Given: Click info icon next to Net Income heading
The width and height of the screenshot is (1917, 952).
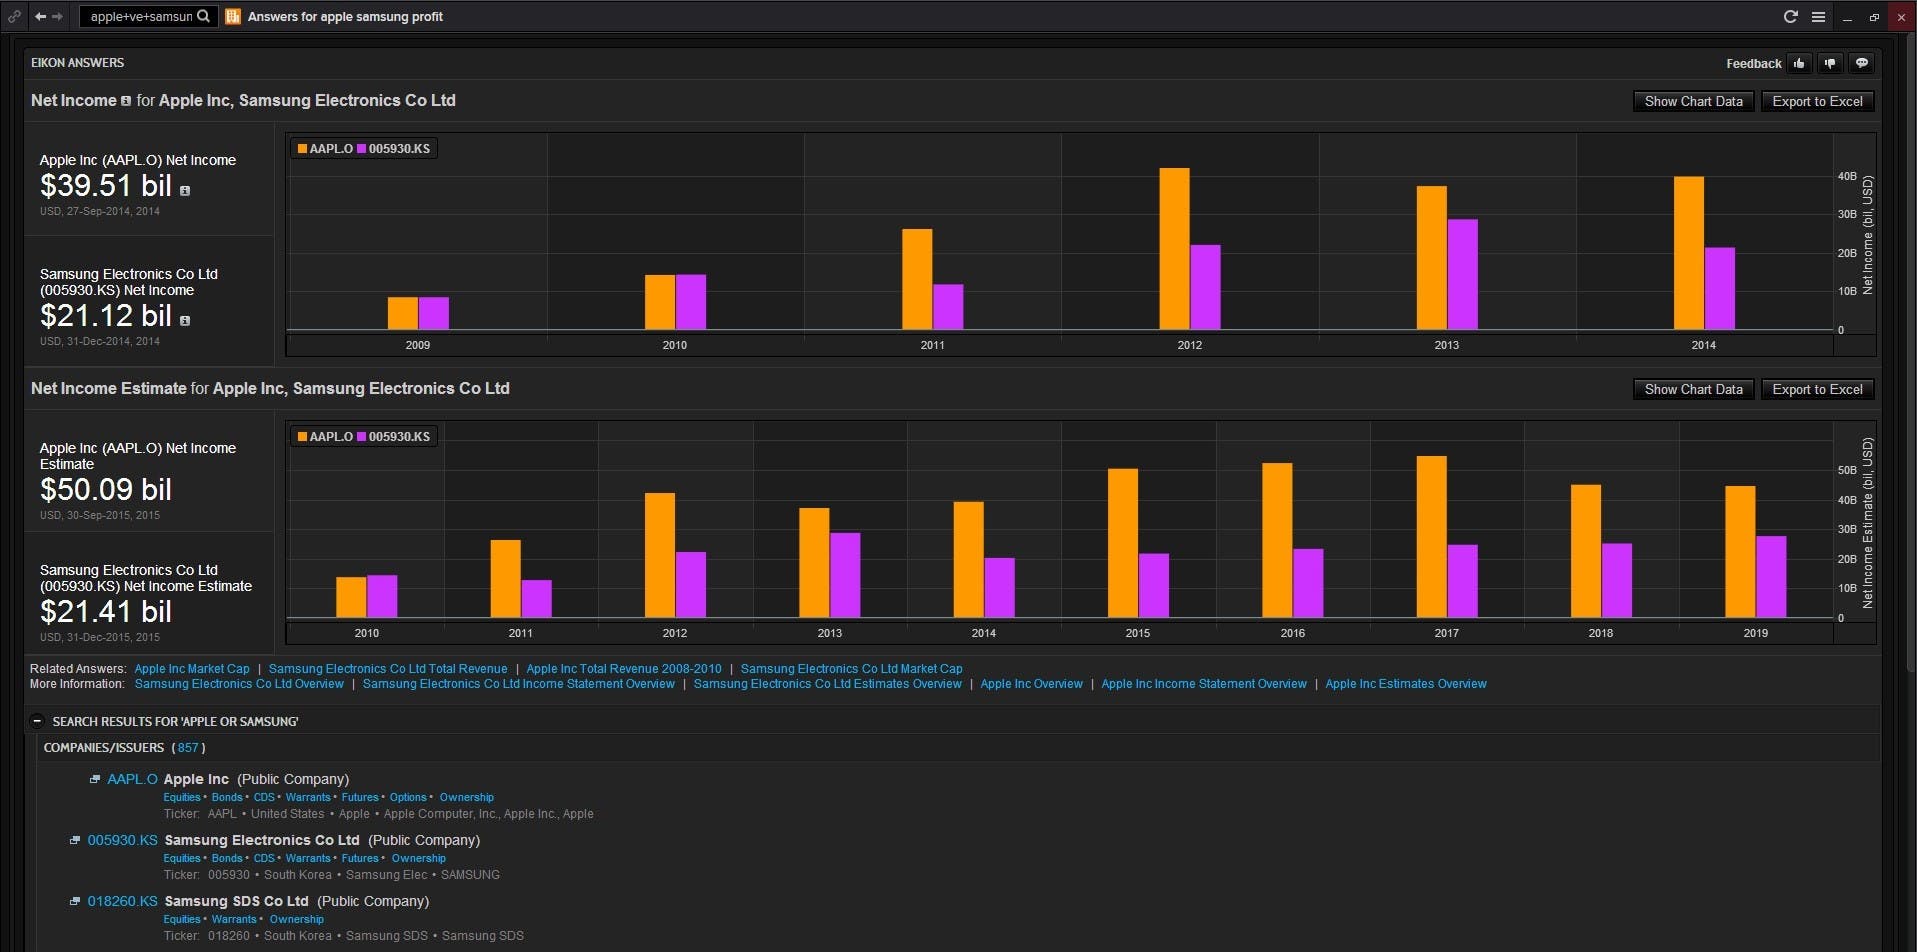Looking at the screenshot, I should [126, 101].
